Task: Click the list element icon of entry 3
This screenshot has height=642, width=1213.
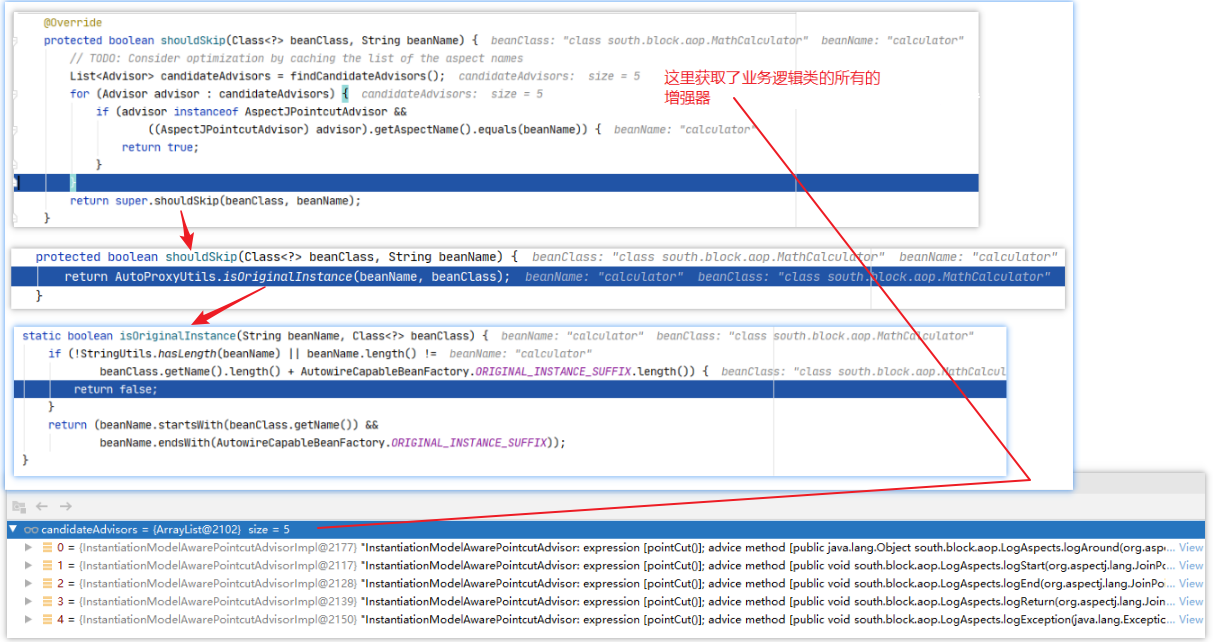Action: [x=47, y=601]
